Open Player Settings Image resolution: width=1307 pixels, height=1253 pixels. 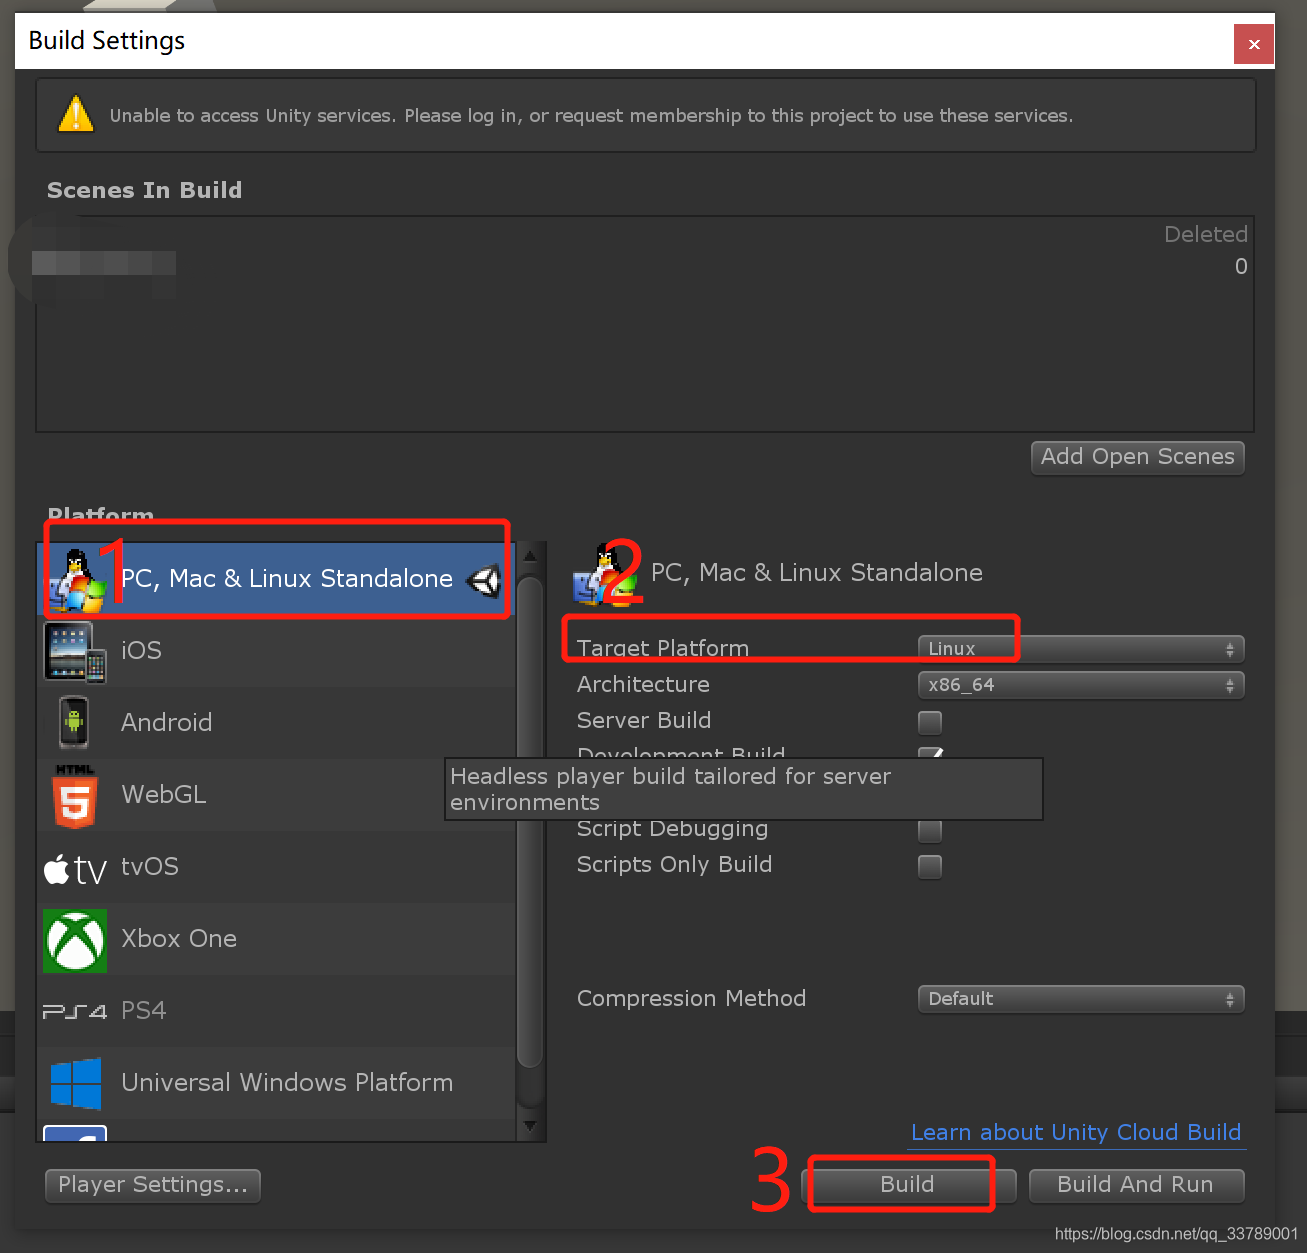coord(153,1185)
